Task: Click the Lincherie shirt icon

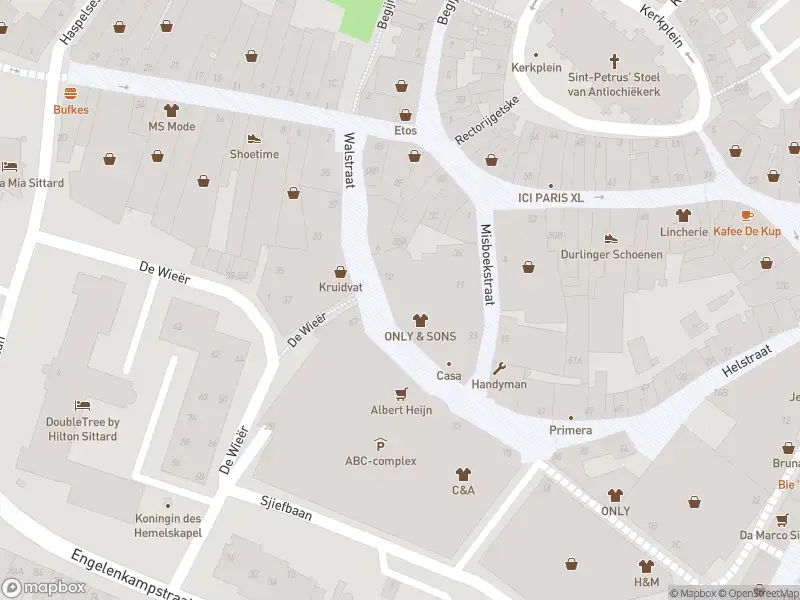Action: click(683, 215)
